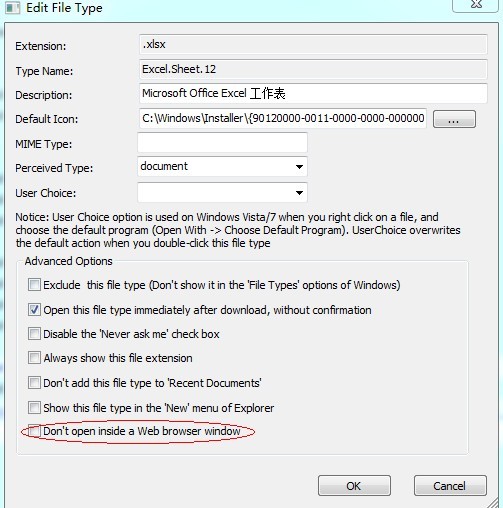The width and height of the screenshot is (503, 508).
Task: Open the User Choice dropdown arrow
Action: tap(299, 192)
